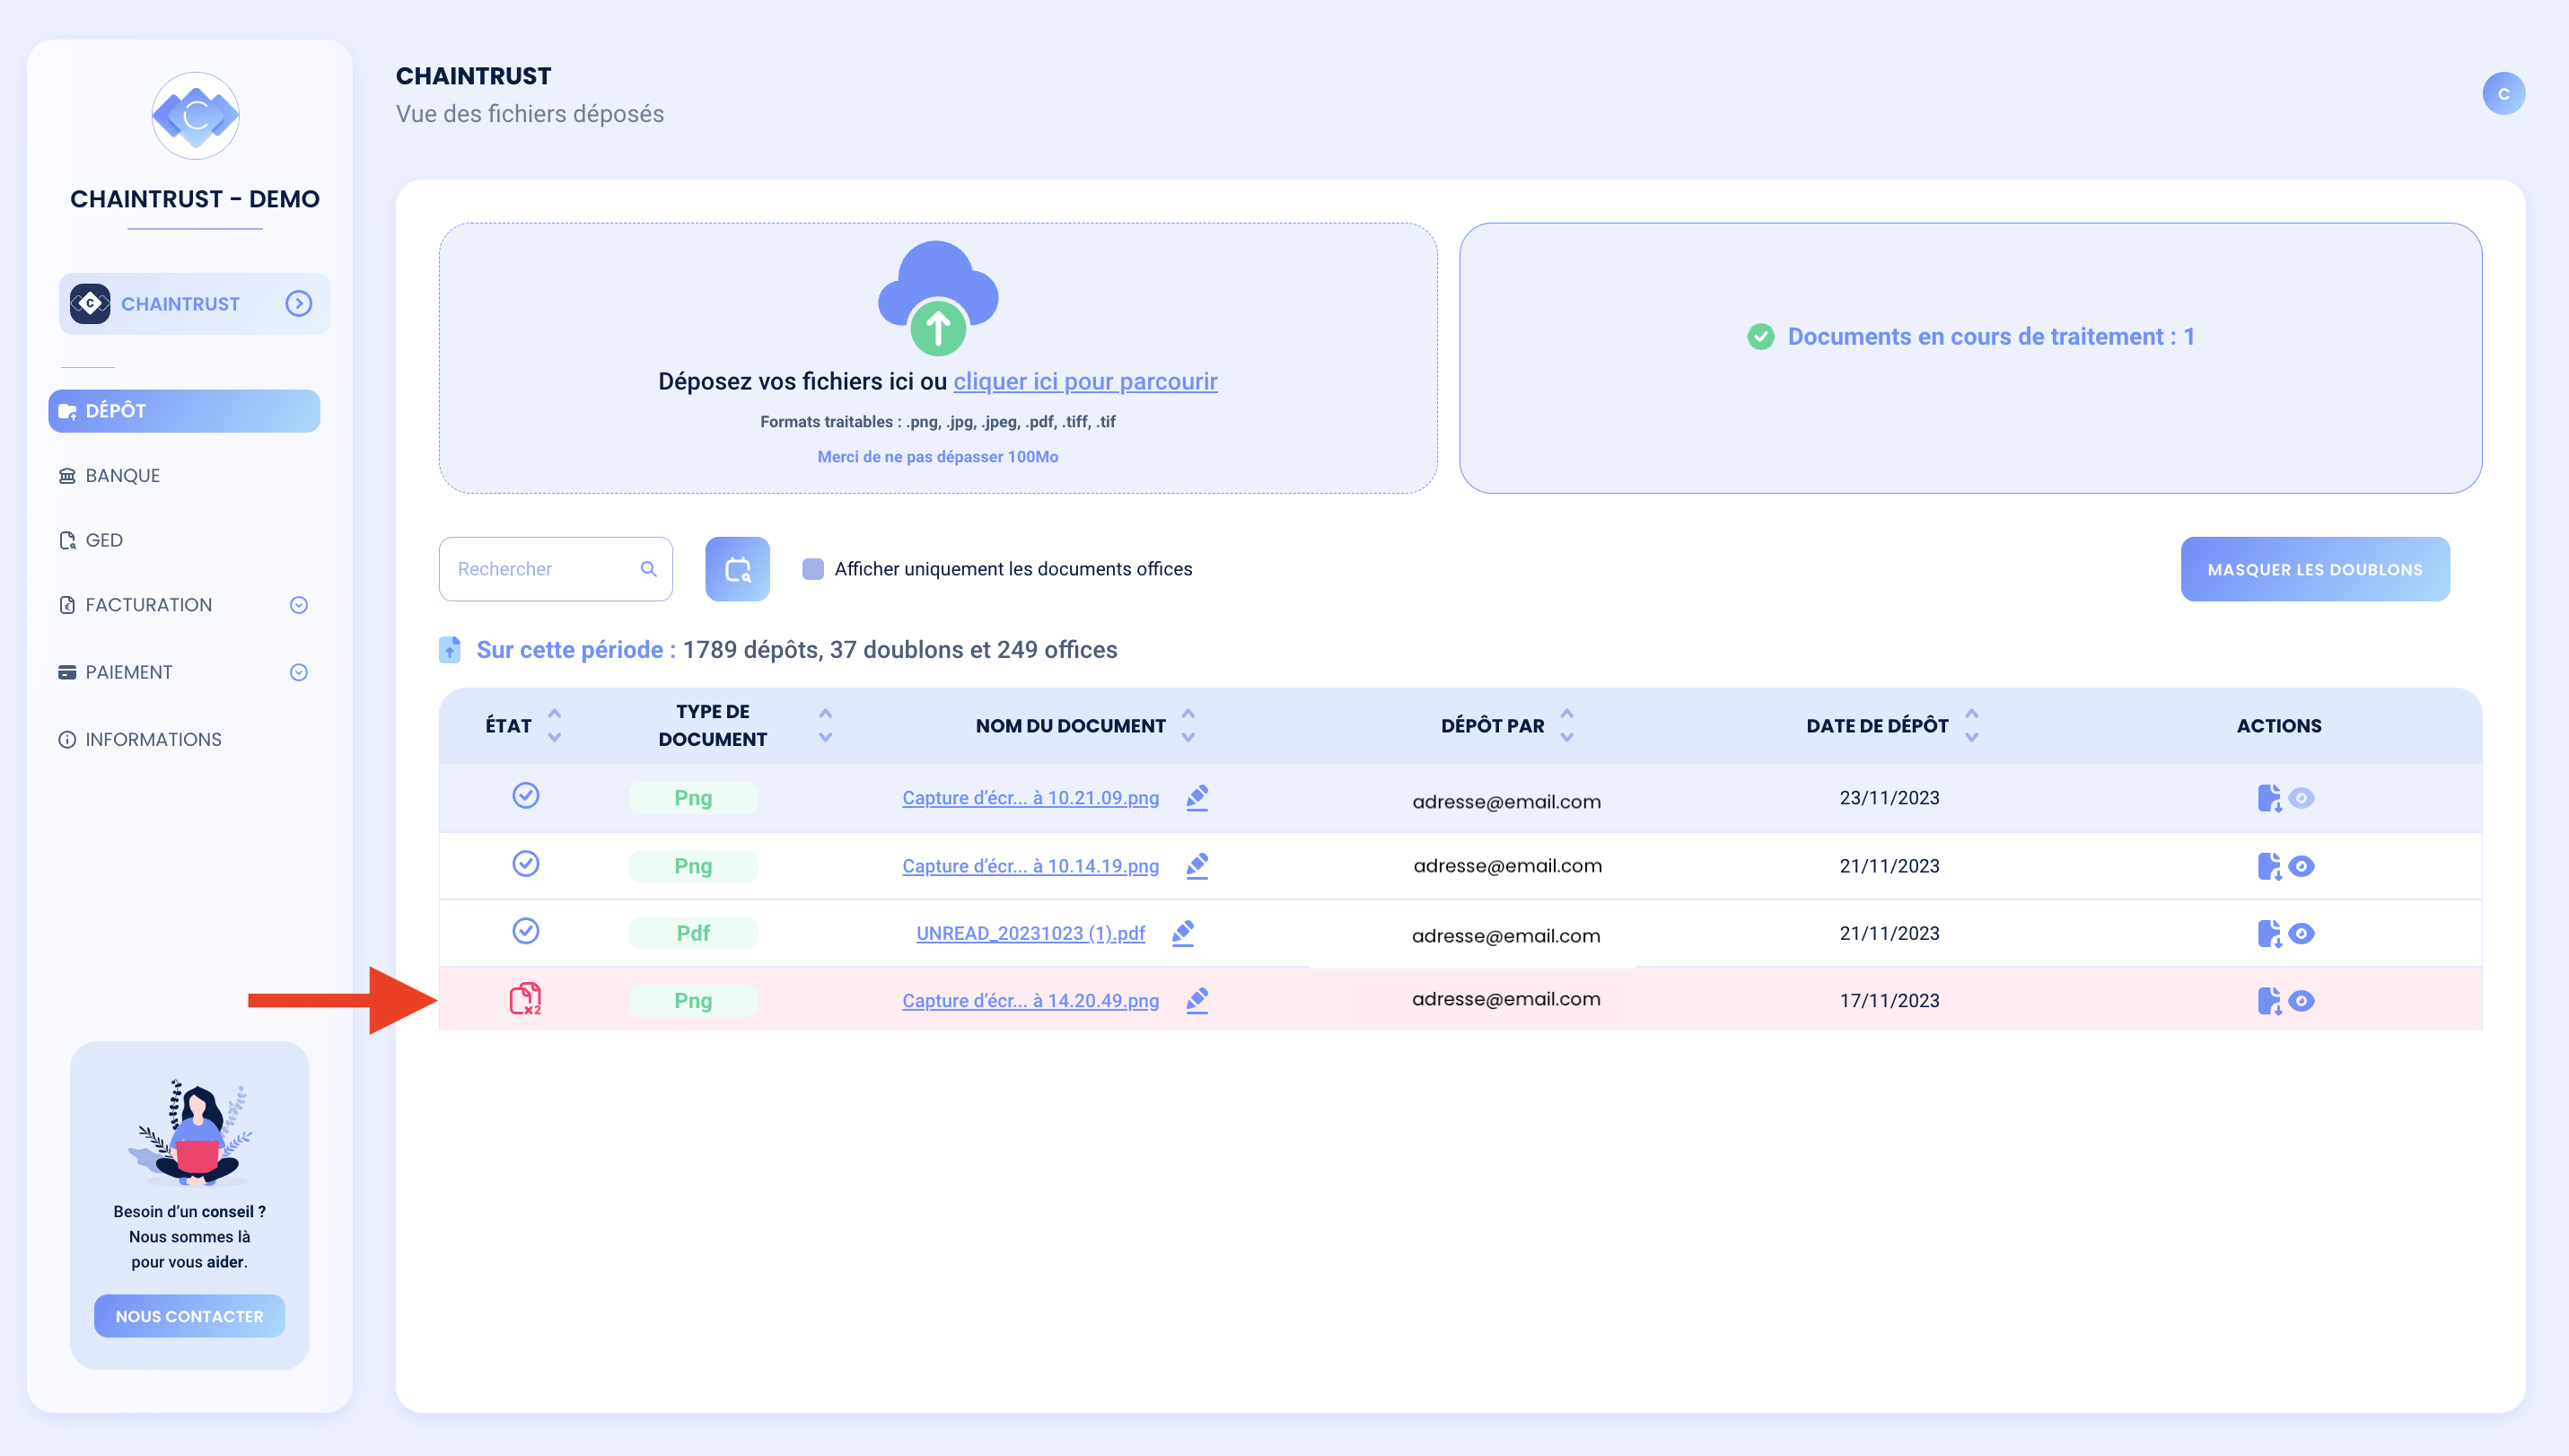This screenshot has height=1456, width=2569.
Task: Open the UNREAD_20231023 (1).pdf link
Action: [1030, 933]
